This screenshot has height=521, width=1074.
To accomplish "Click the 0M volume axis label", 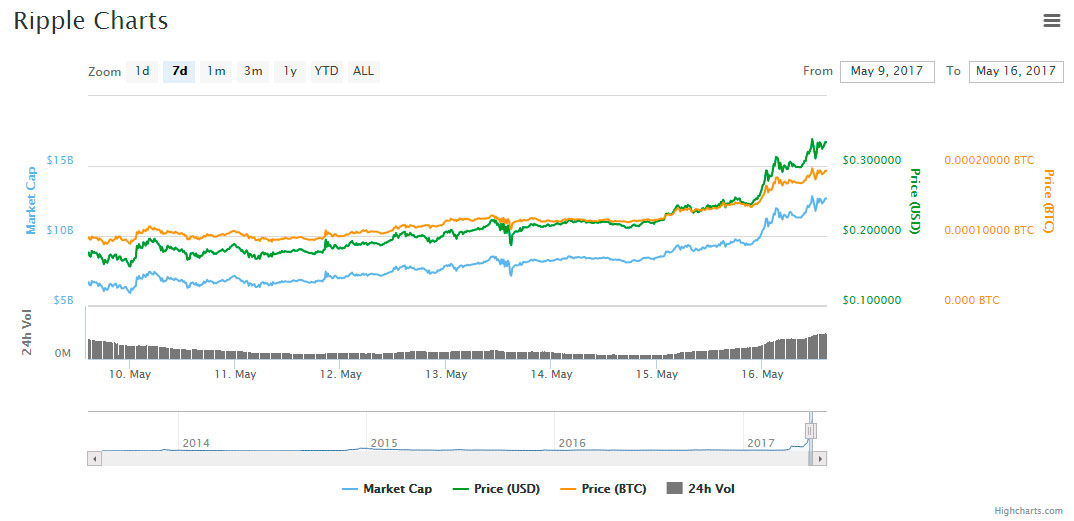I will click(63, 353).
